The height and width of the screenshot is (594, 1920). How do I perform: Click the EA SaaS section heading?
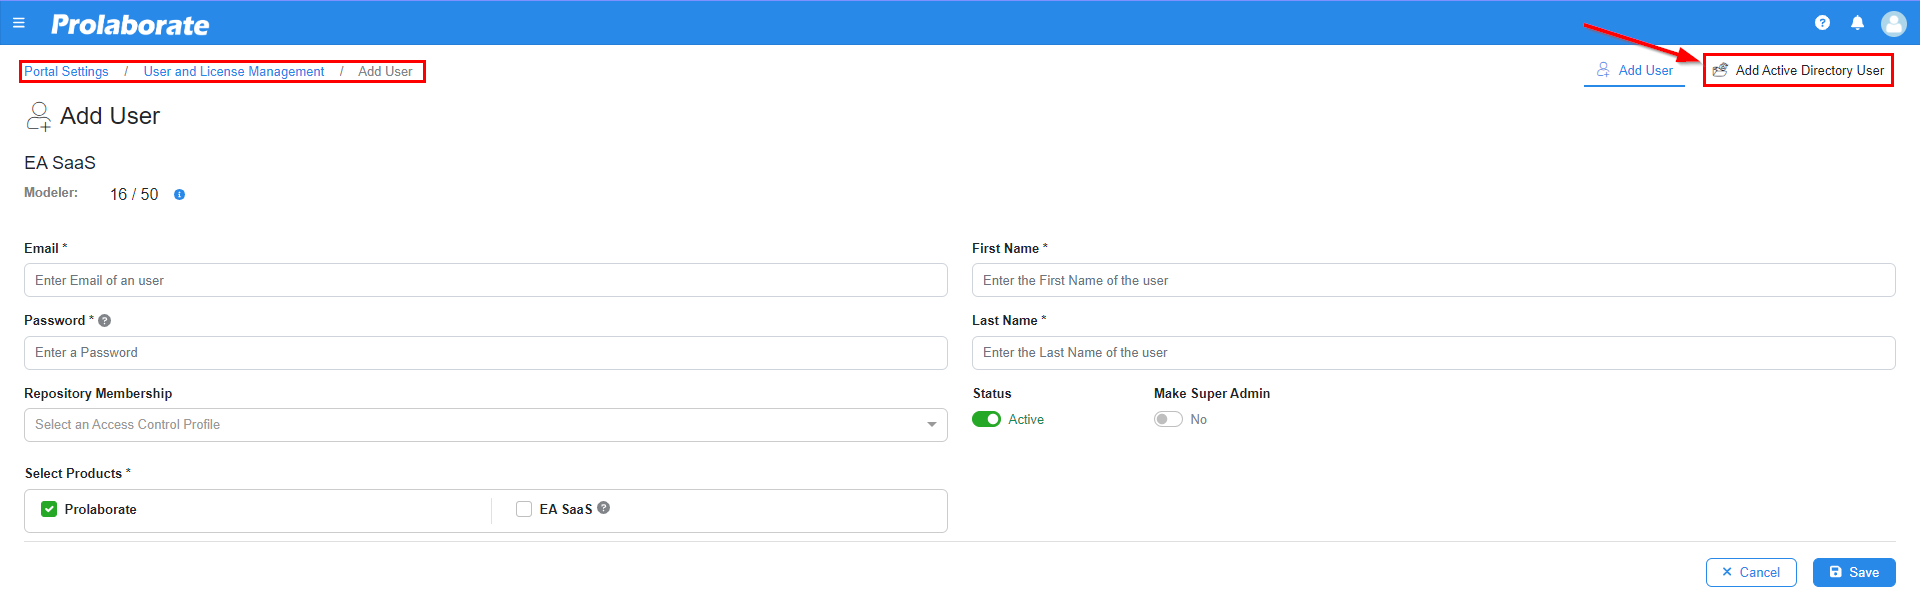60,163
